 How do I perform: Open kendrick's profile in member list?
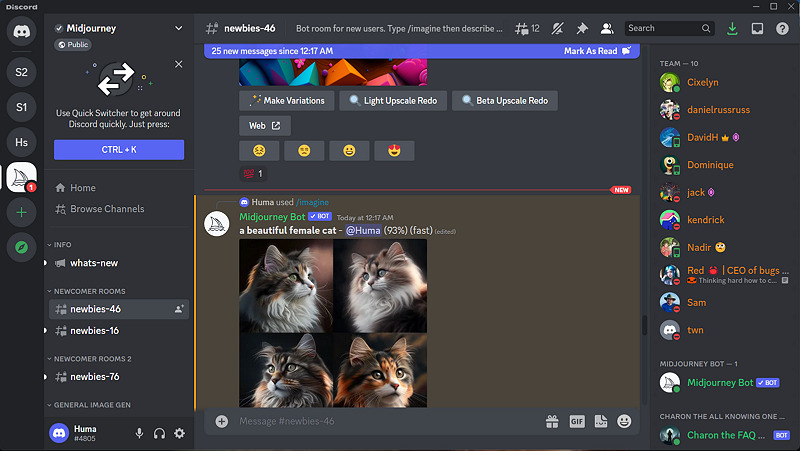724,220
